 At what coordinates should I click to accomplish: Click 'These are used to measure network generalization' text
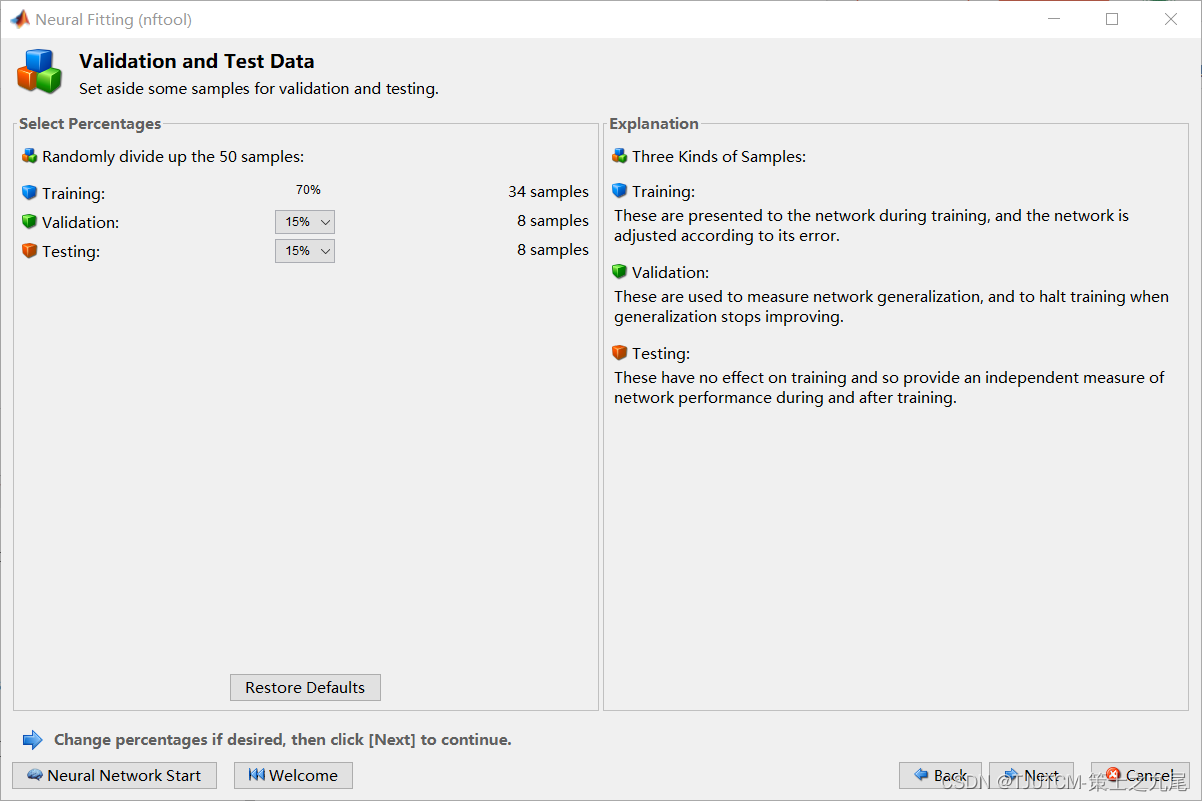(891, 307)
